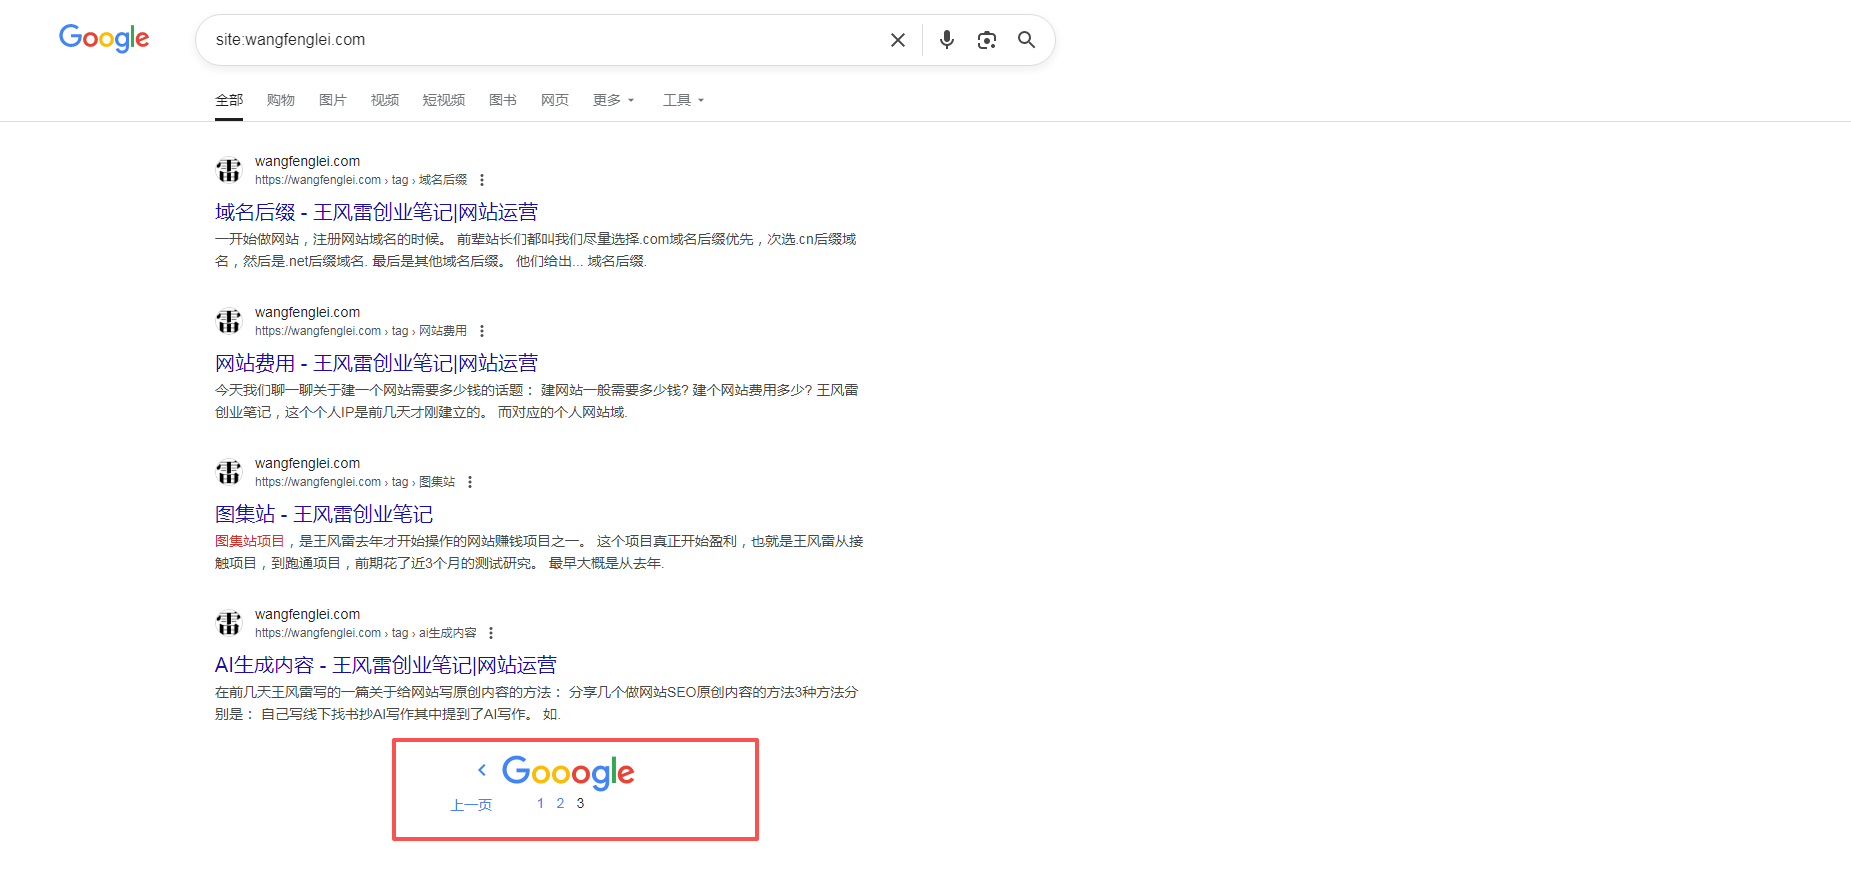Start voice search with microphone icon
The height and width of the screenshot is (894, 1851).
click(946, 40)
